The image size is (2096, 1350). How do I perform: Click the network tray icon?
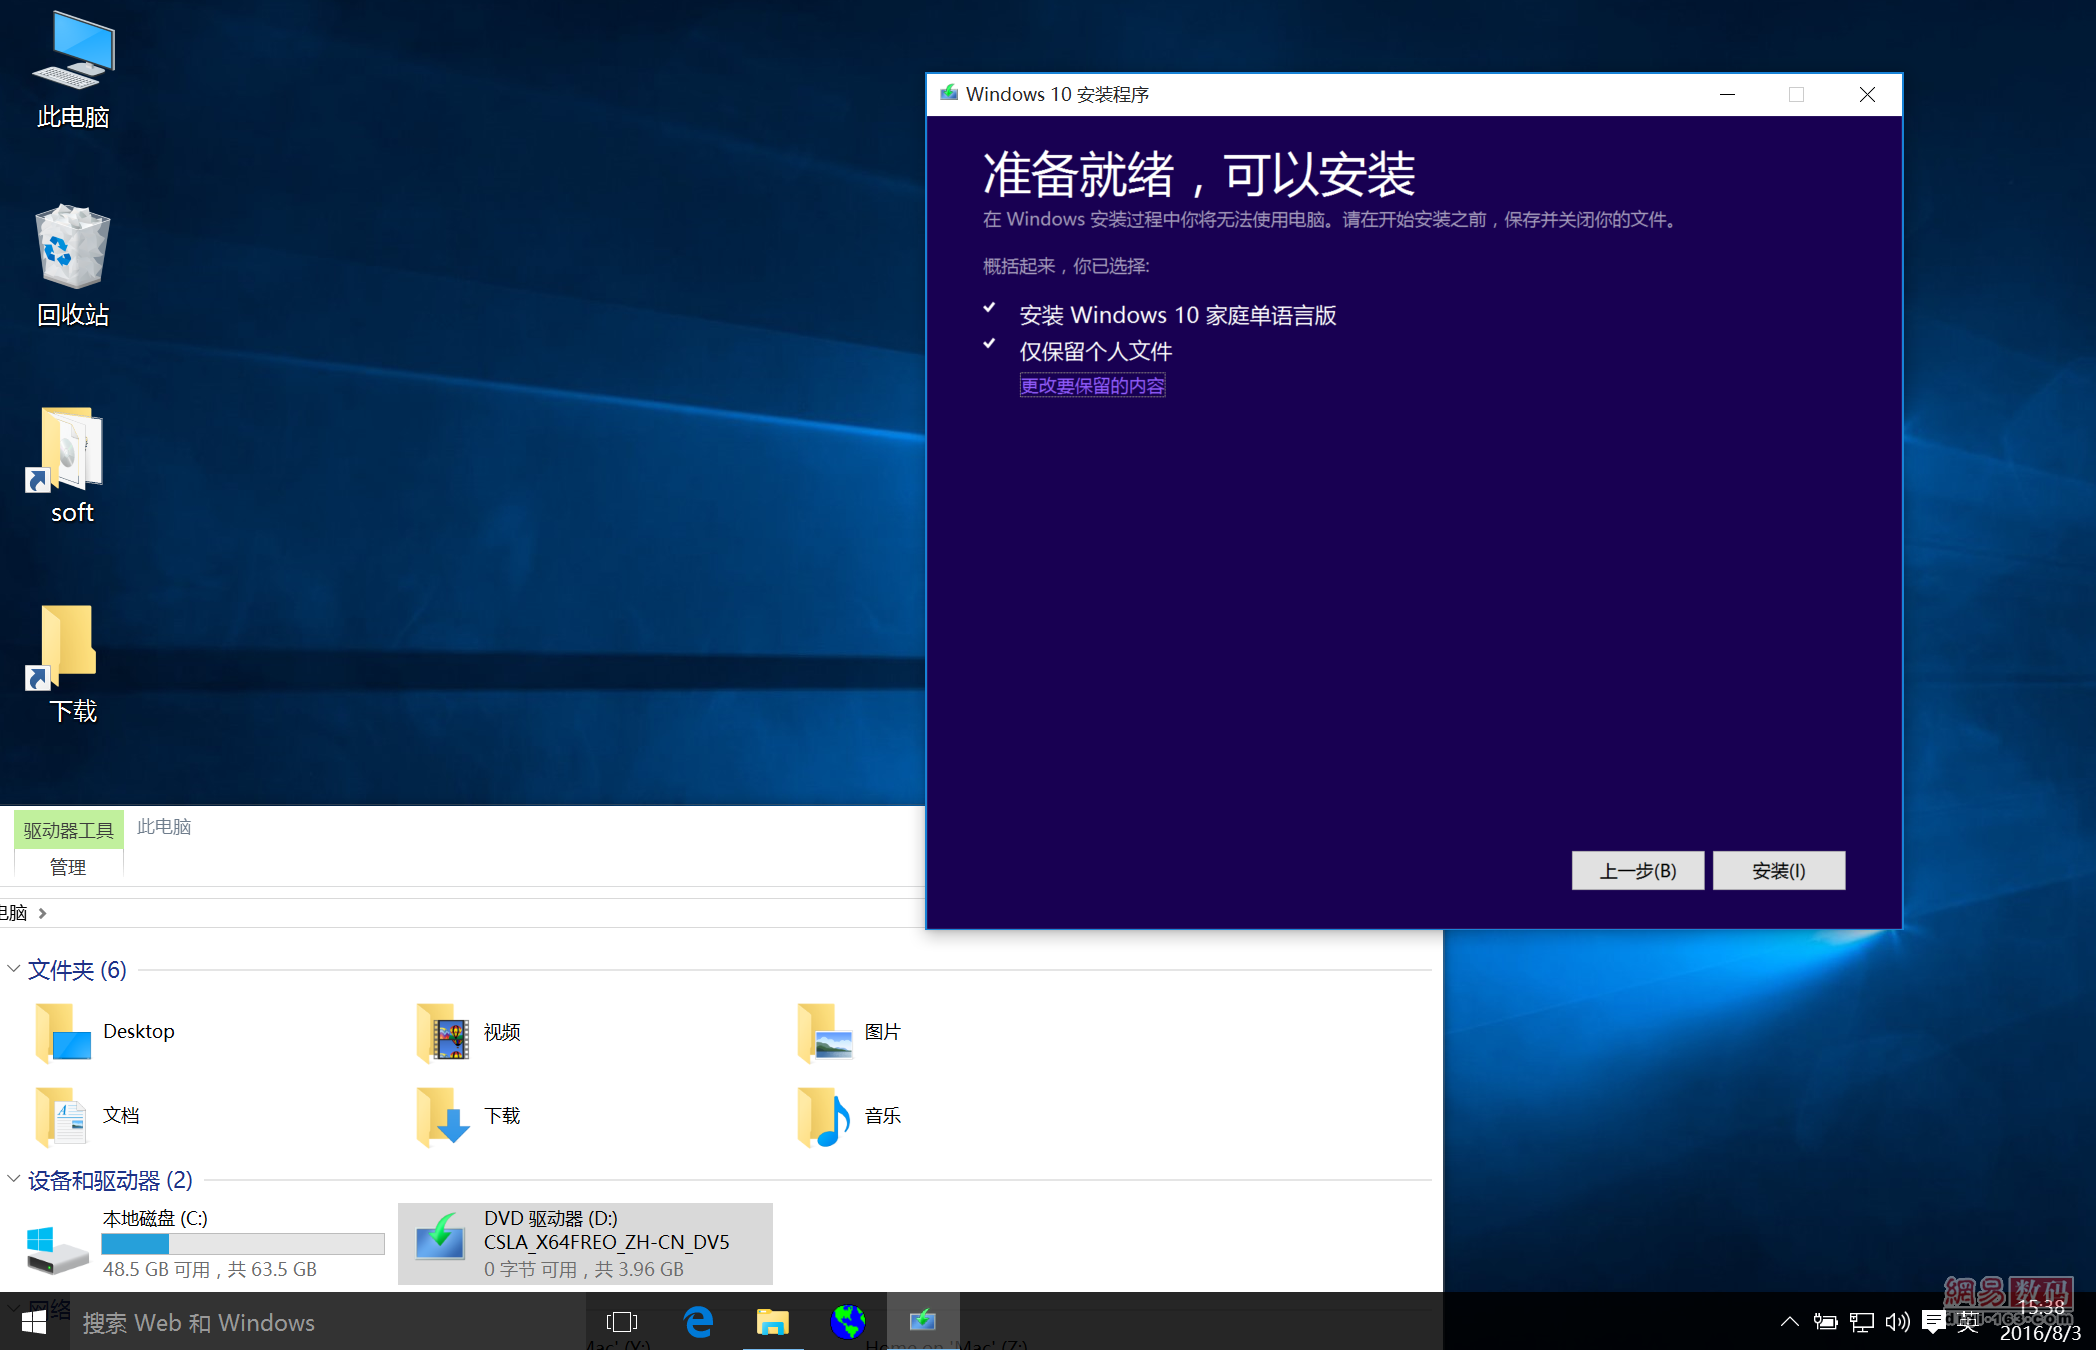(1861, 1322)
